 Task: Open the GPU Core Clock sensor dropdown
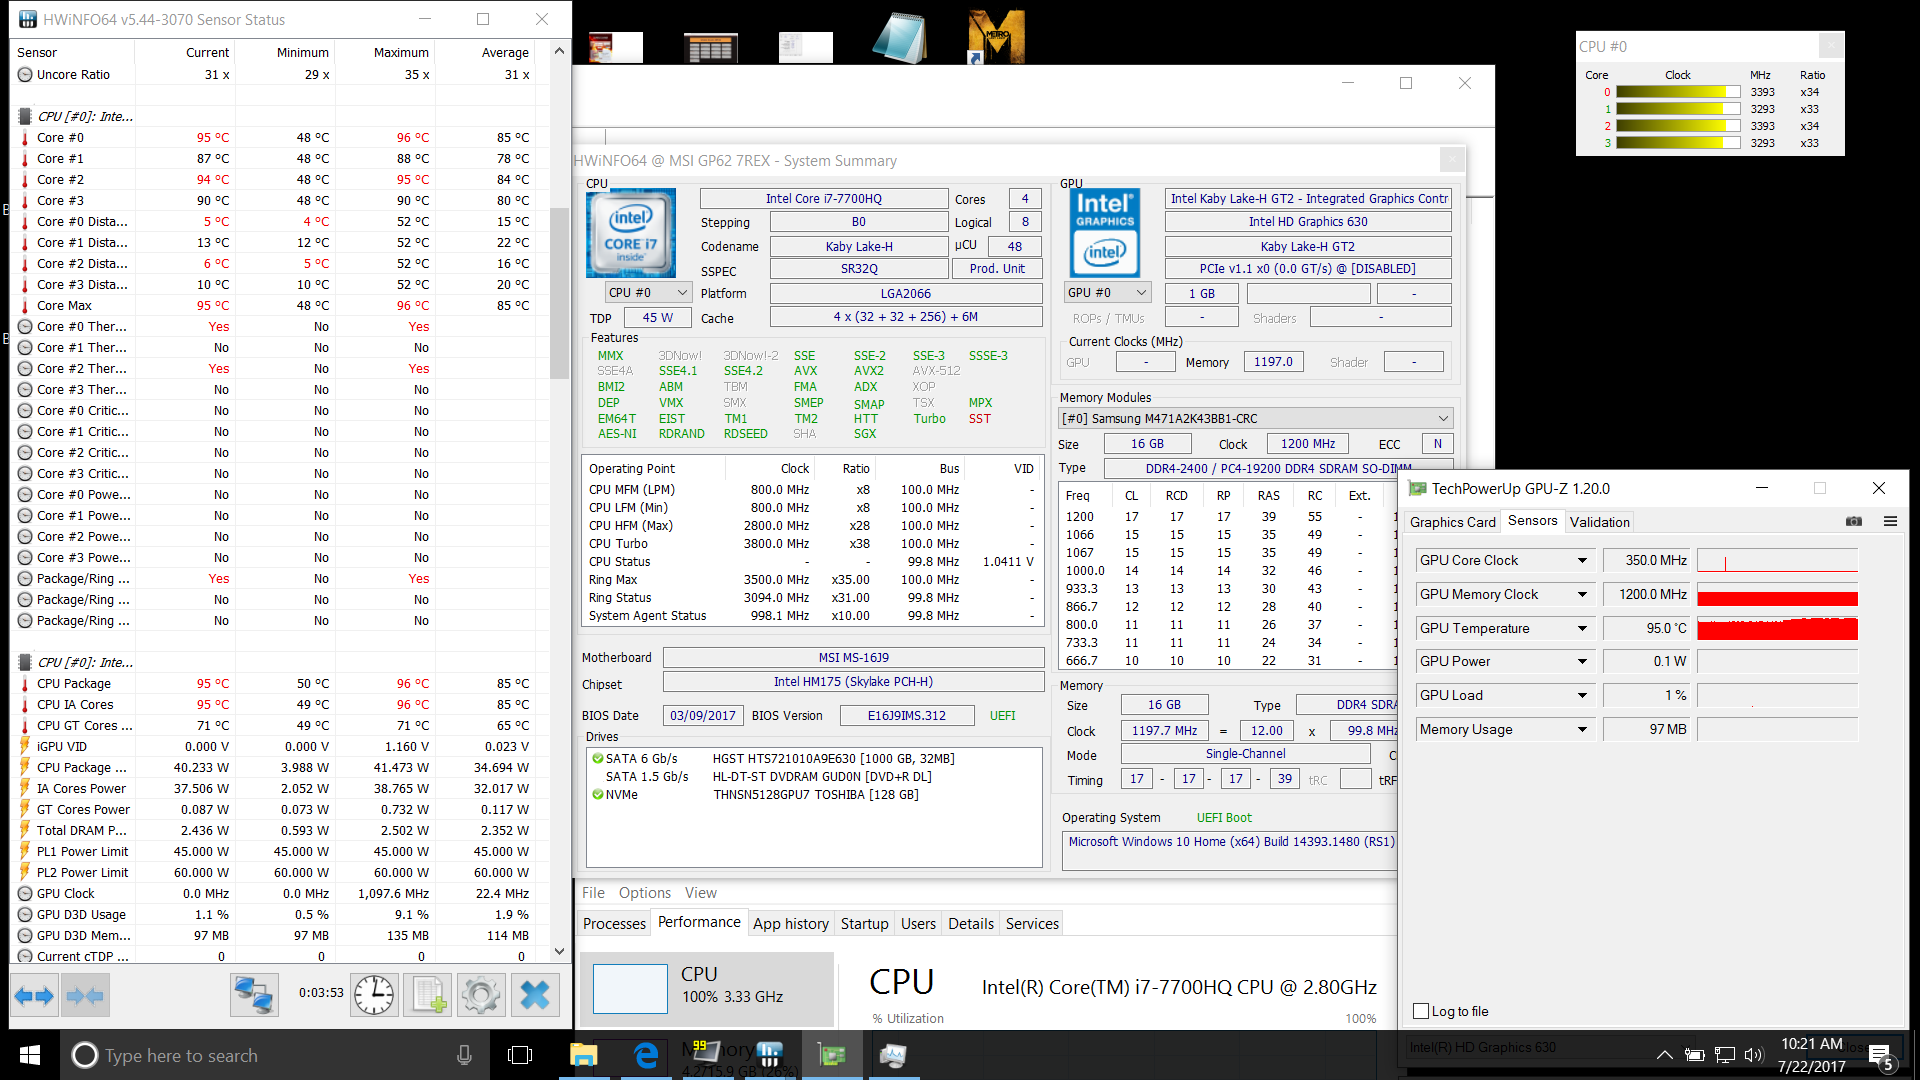tap(1582, 561)
